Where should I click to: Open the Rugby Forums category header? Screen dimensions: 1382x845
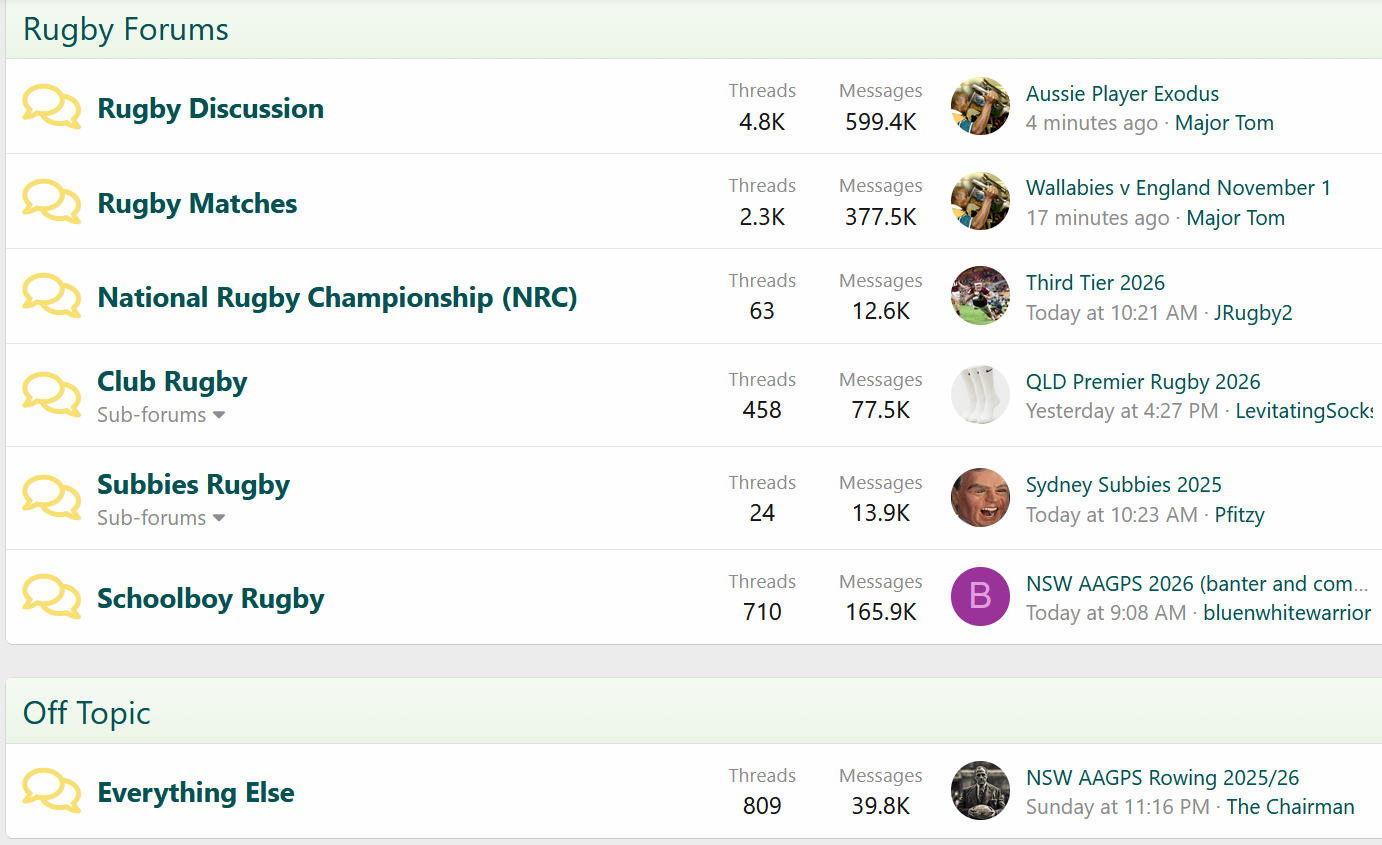126,30
